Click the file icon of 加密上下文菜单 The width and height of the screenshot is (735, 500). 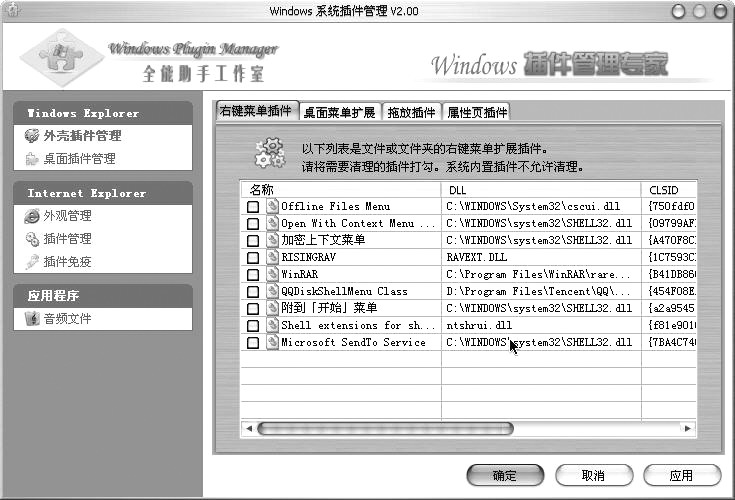tap(272, 240)
